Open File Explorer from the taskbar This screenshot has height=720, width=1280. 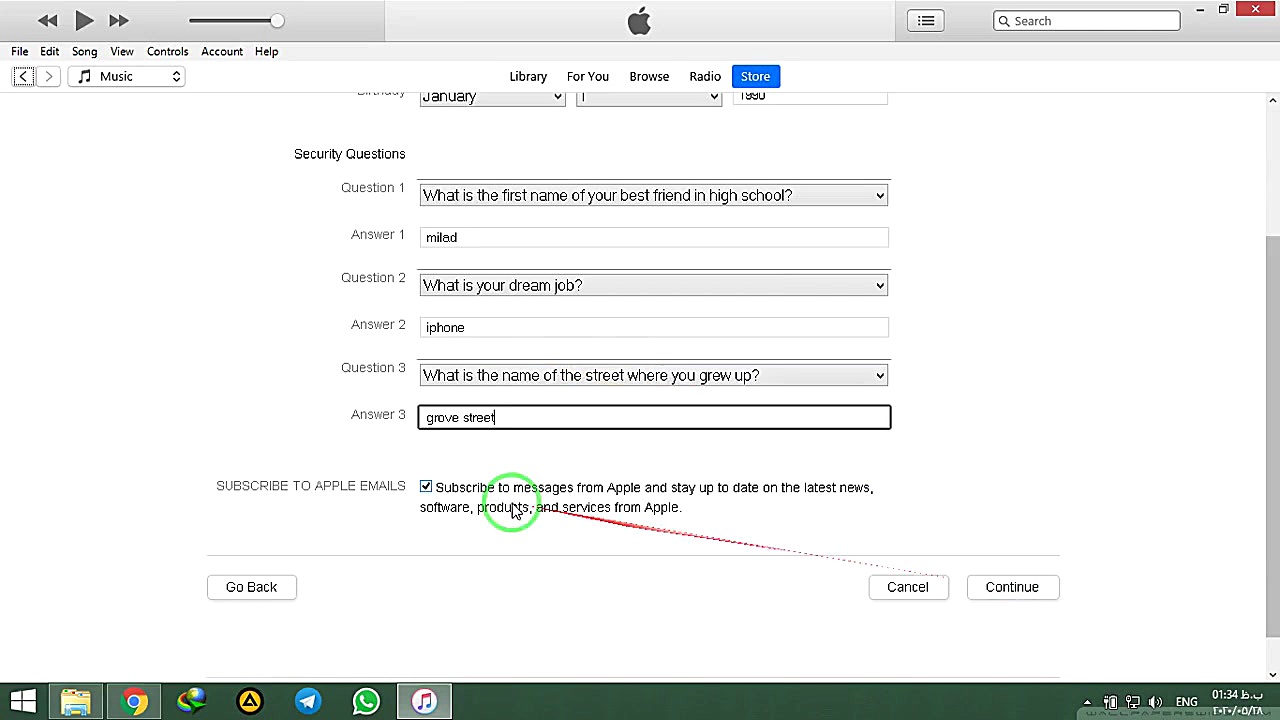point(76,701)
